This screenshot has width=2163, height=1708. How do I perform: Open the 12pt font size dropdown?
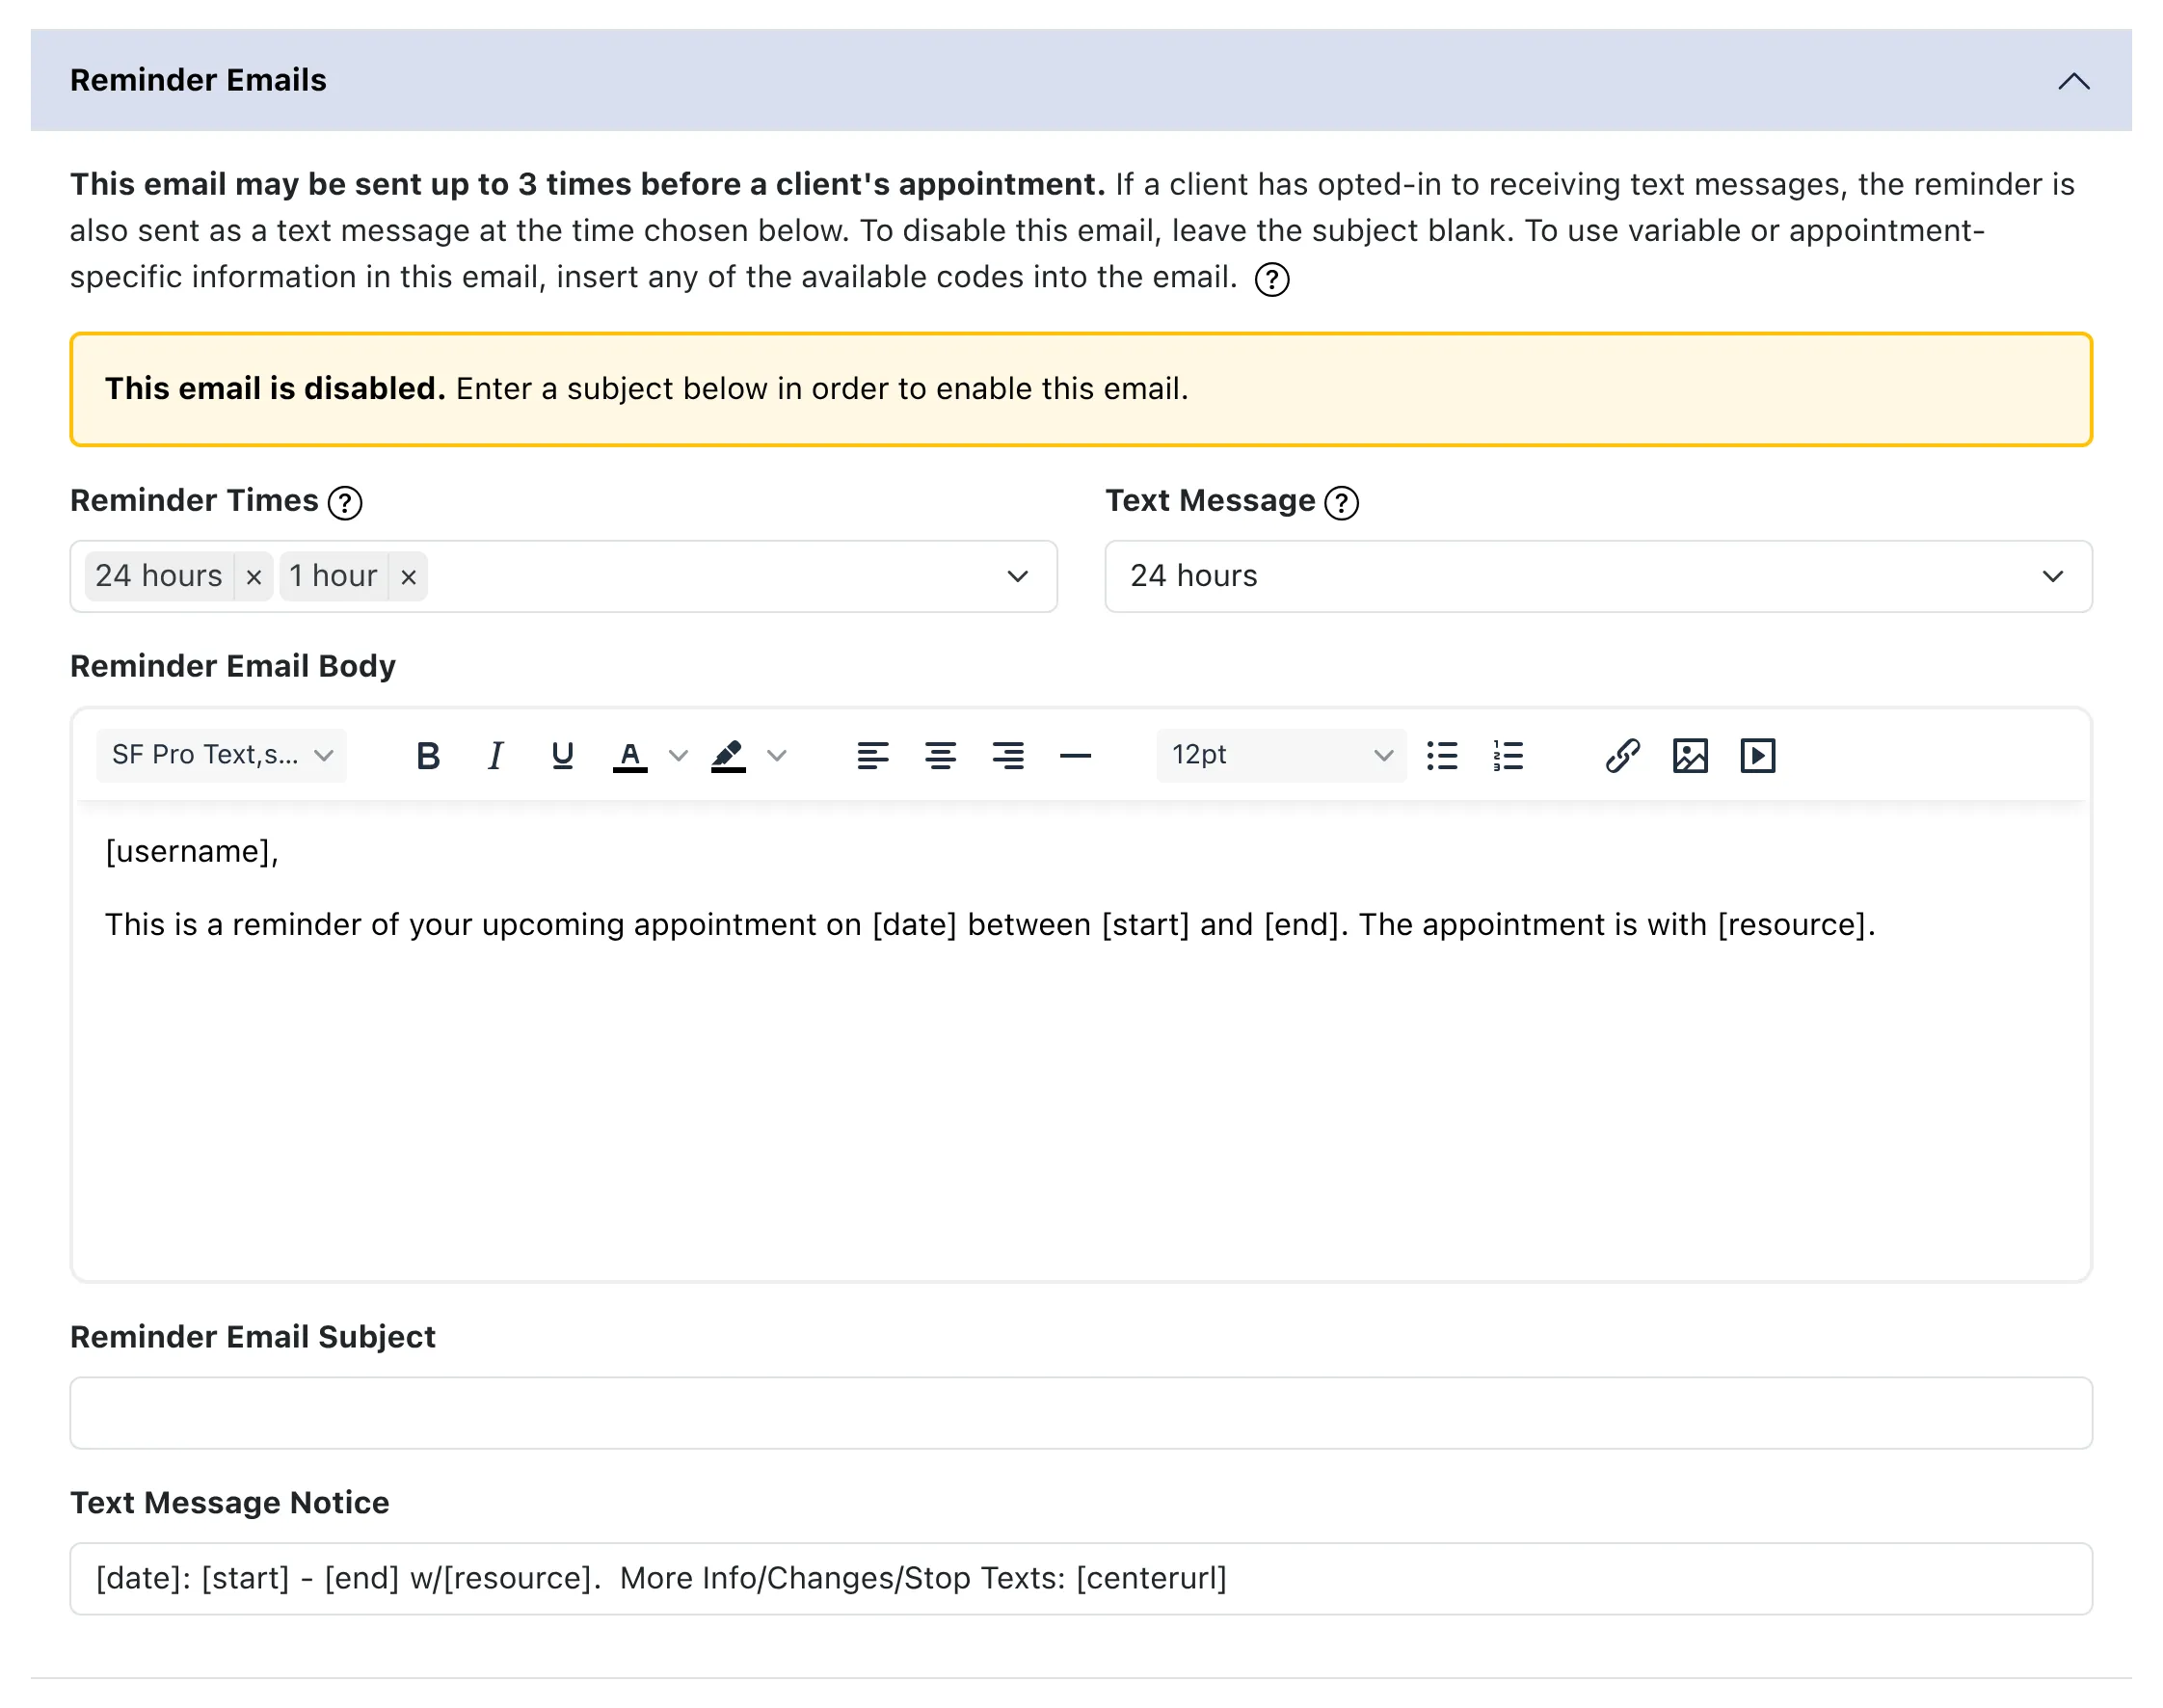point(1281,755)
